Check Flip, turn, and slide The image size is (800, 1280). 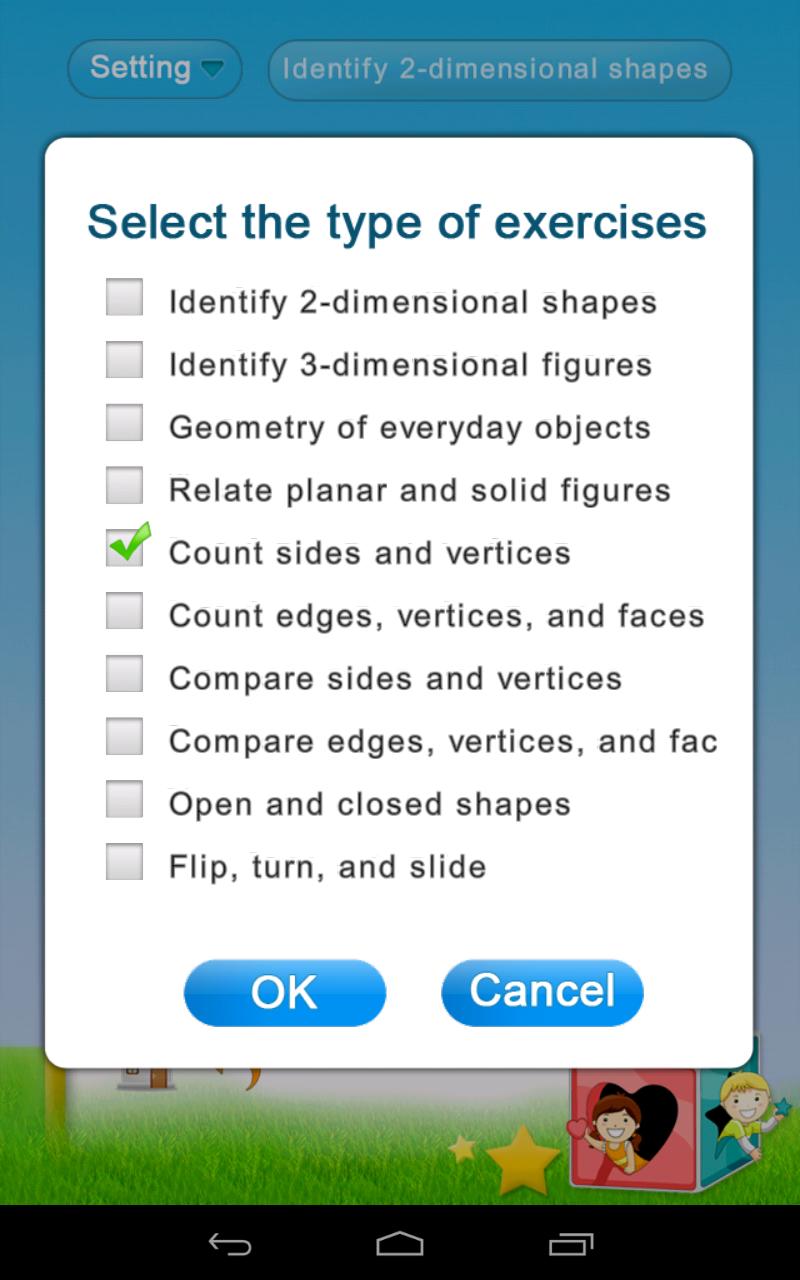(x=125, y=862)
